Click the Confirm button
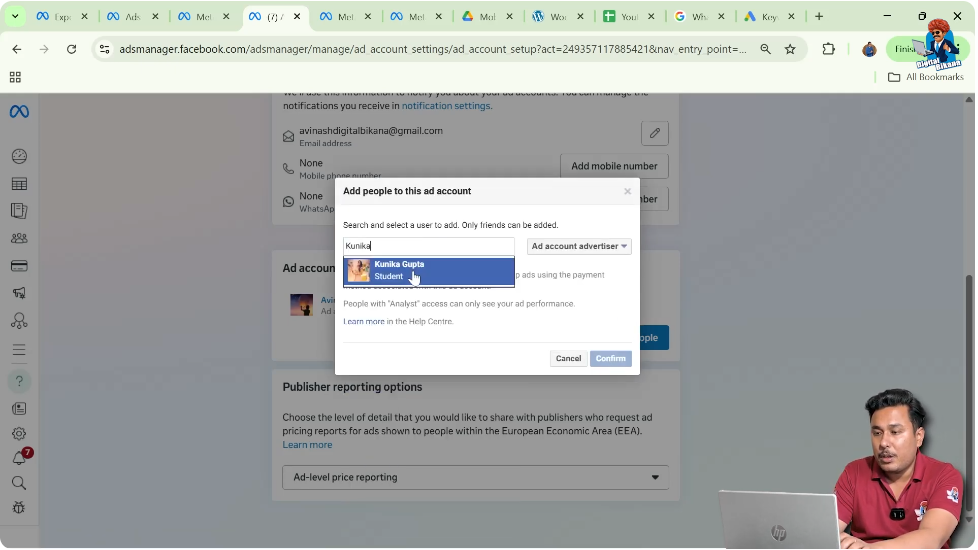The height and width of the screenshot is (550, 978). [611, 359]
